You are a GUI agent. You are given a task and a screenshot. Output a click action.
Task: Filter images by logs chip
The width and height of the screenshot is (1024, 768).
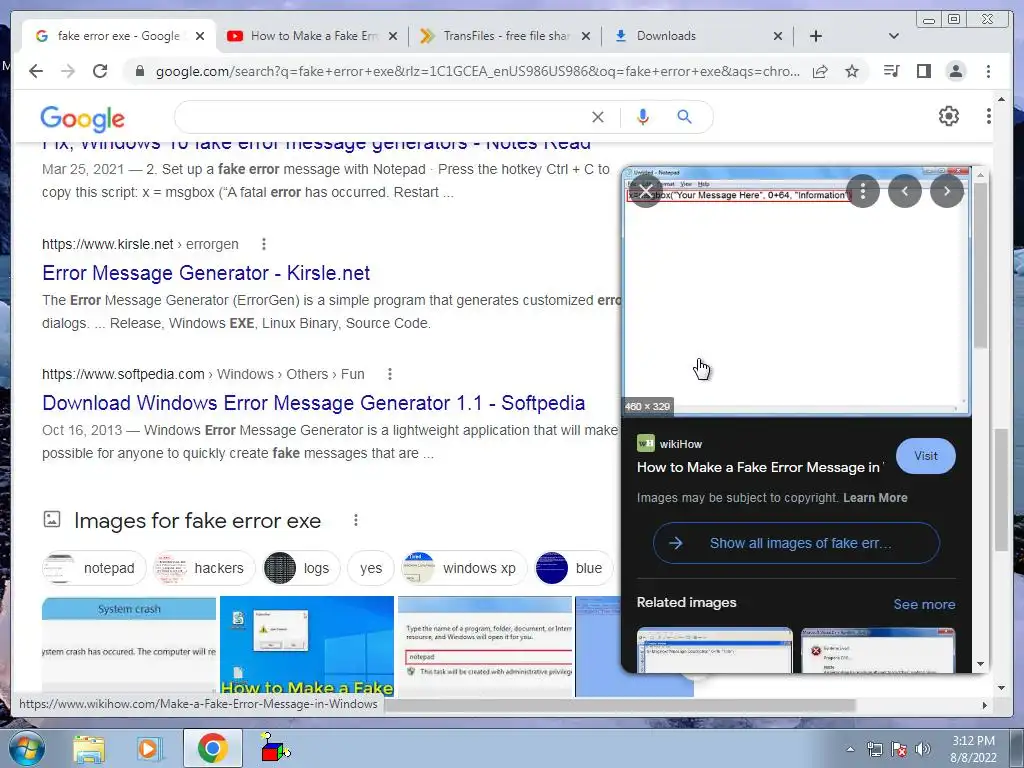302,568
